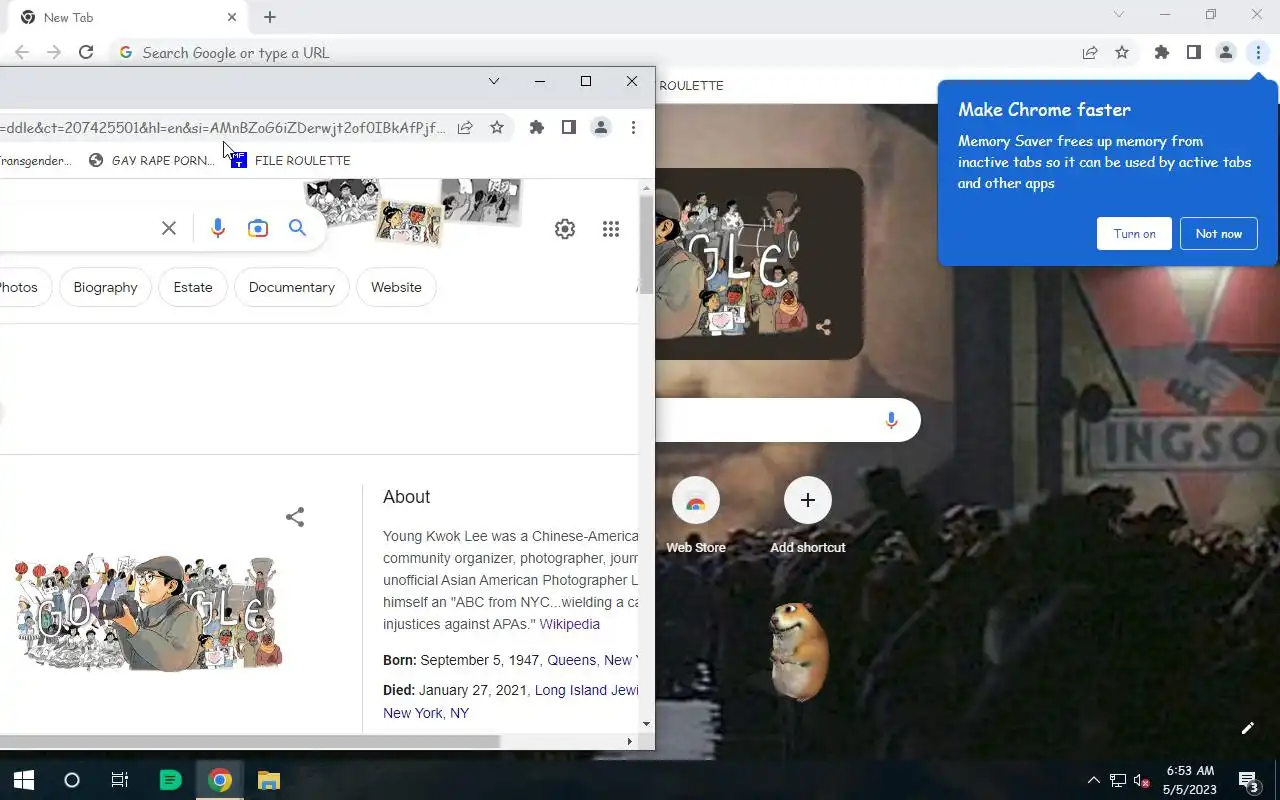1280x800 pixels.
Task: Click the Chrome icon in taskbar
Action: [x=220, y=780]
